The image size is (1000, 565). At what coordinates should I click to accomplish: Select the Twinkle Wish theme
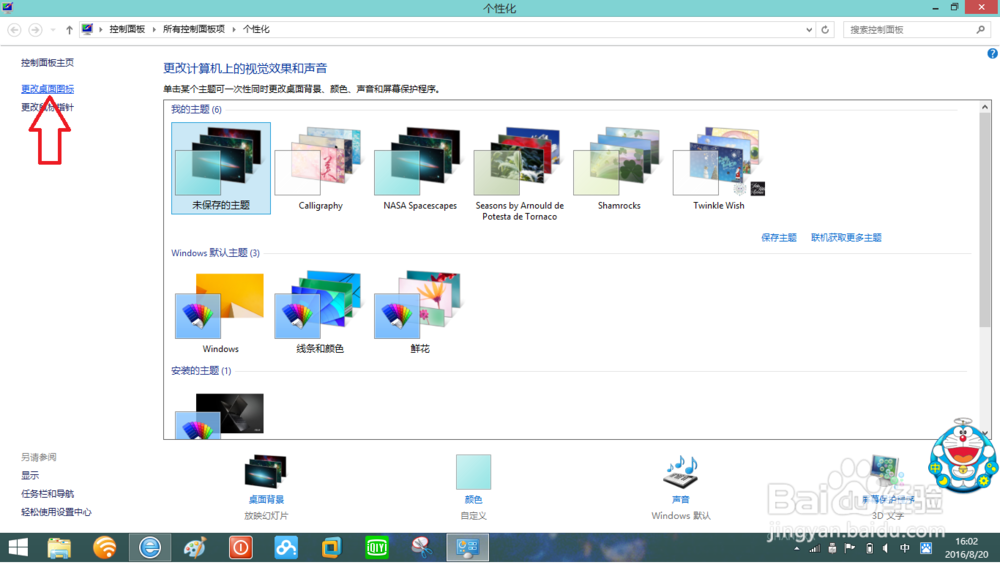click(x=718, y=168)
